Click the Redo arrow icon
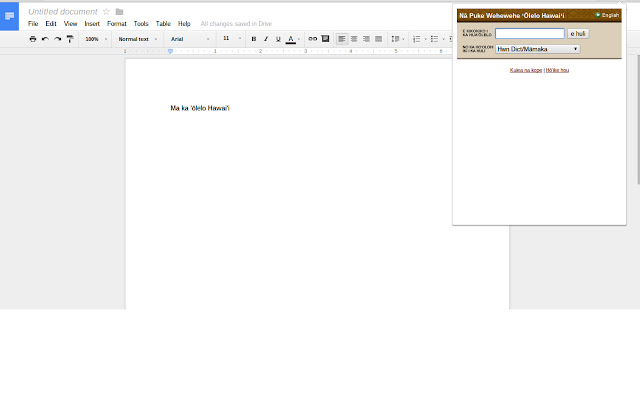This screenshot has height=400, width=640. (58, 39)
